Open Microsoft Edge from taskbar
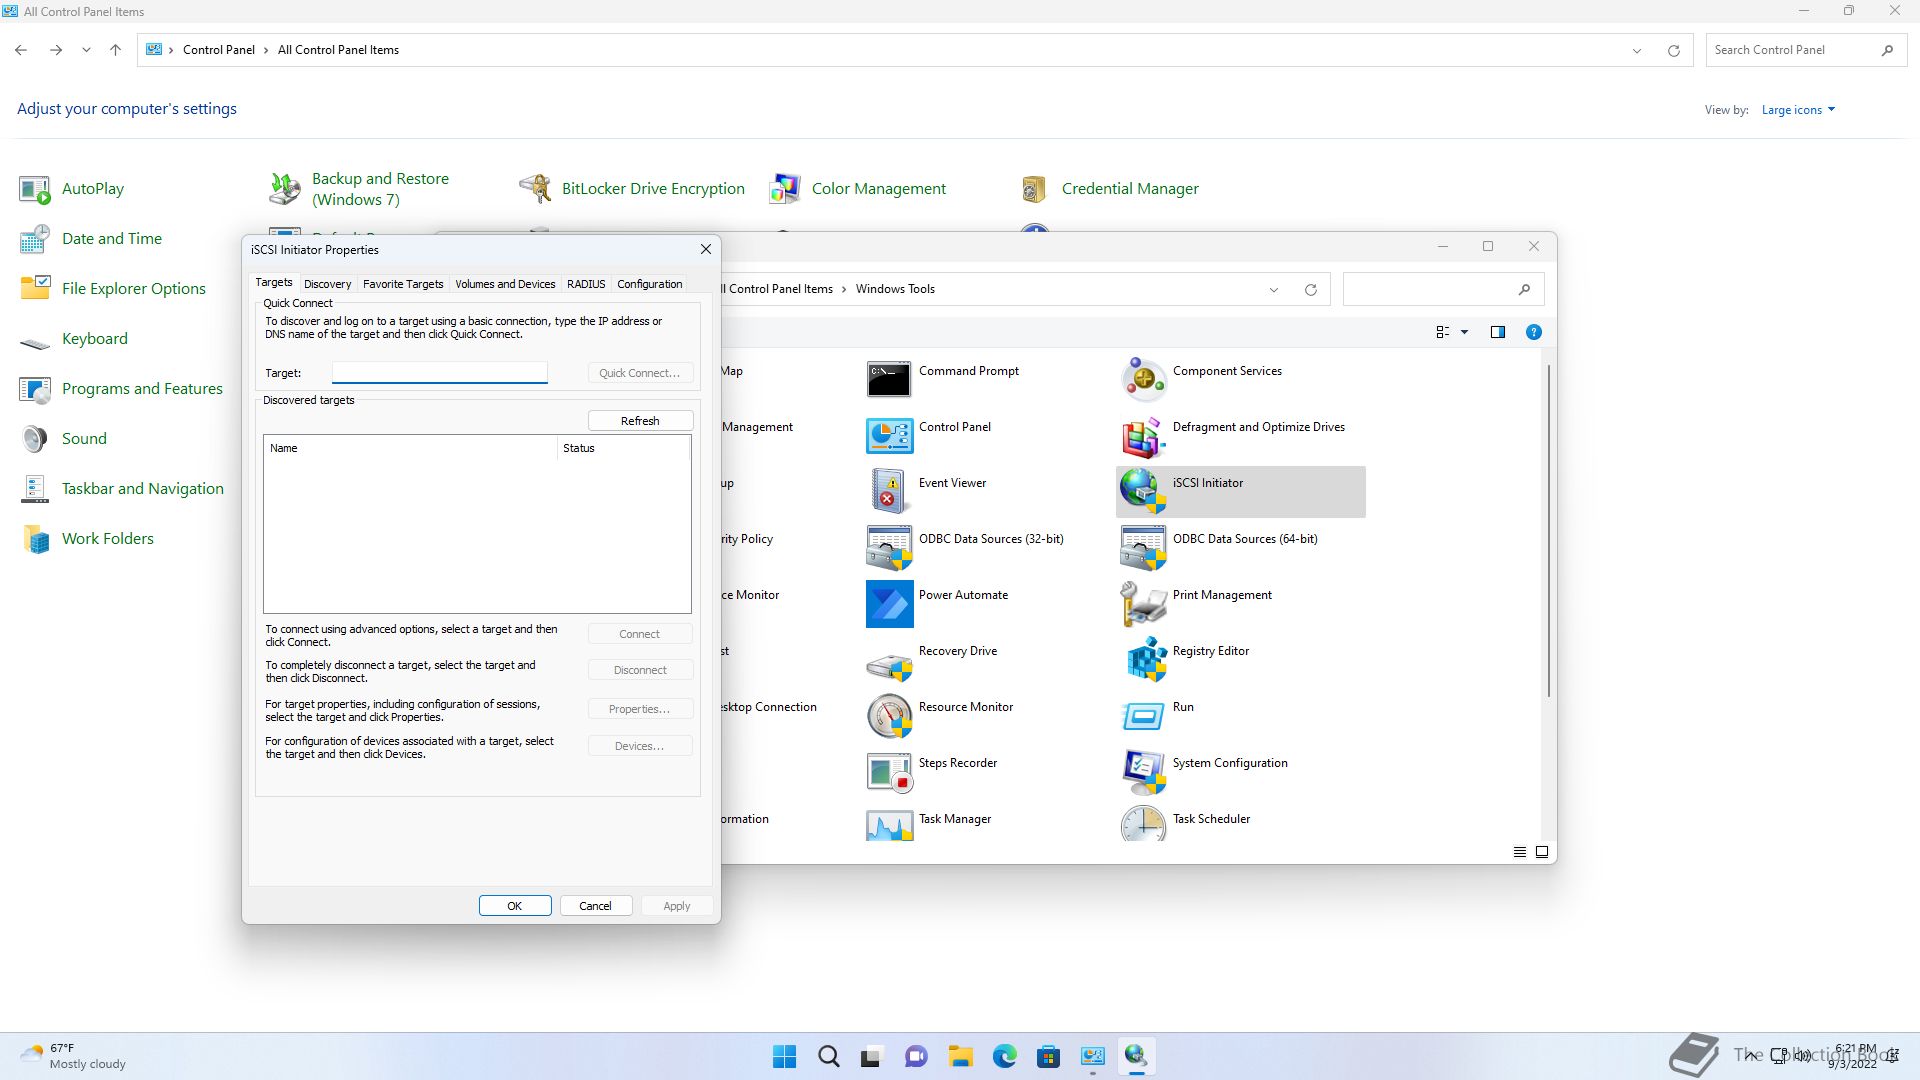Viewport: 1920px width, 1080px height. point(1005,1056)
